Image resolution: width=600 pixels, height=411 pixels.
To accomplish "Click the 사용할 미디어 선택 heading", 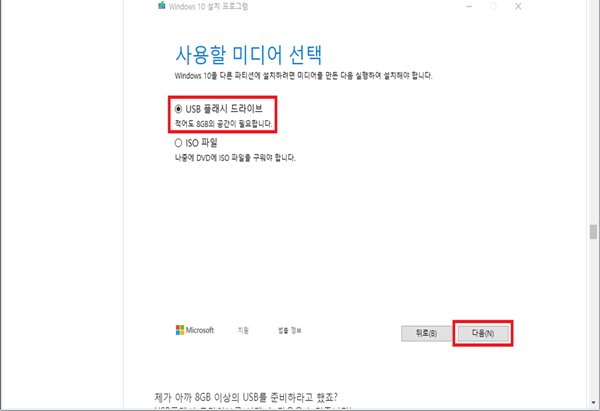I will pyautogui.click(x=249, y=55).
